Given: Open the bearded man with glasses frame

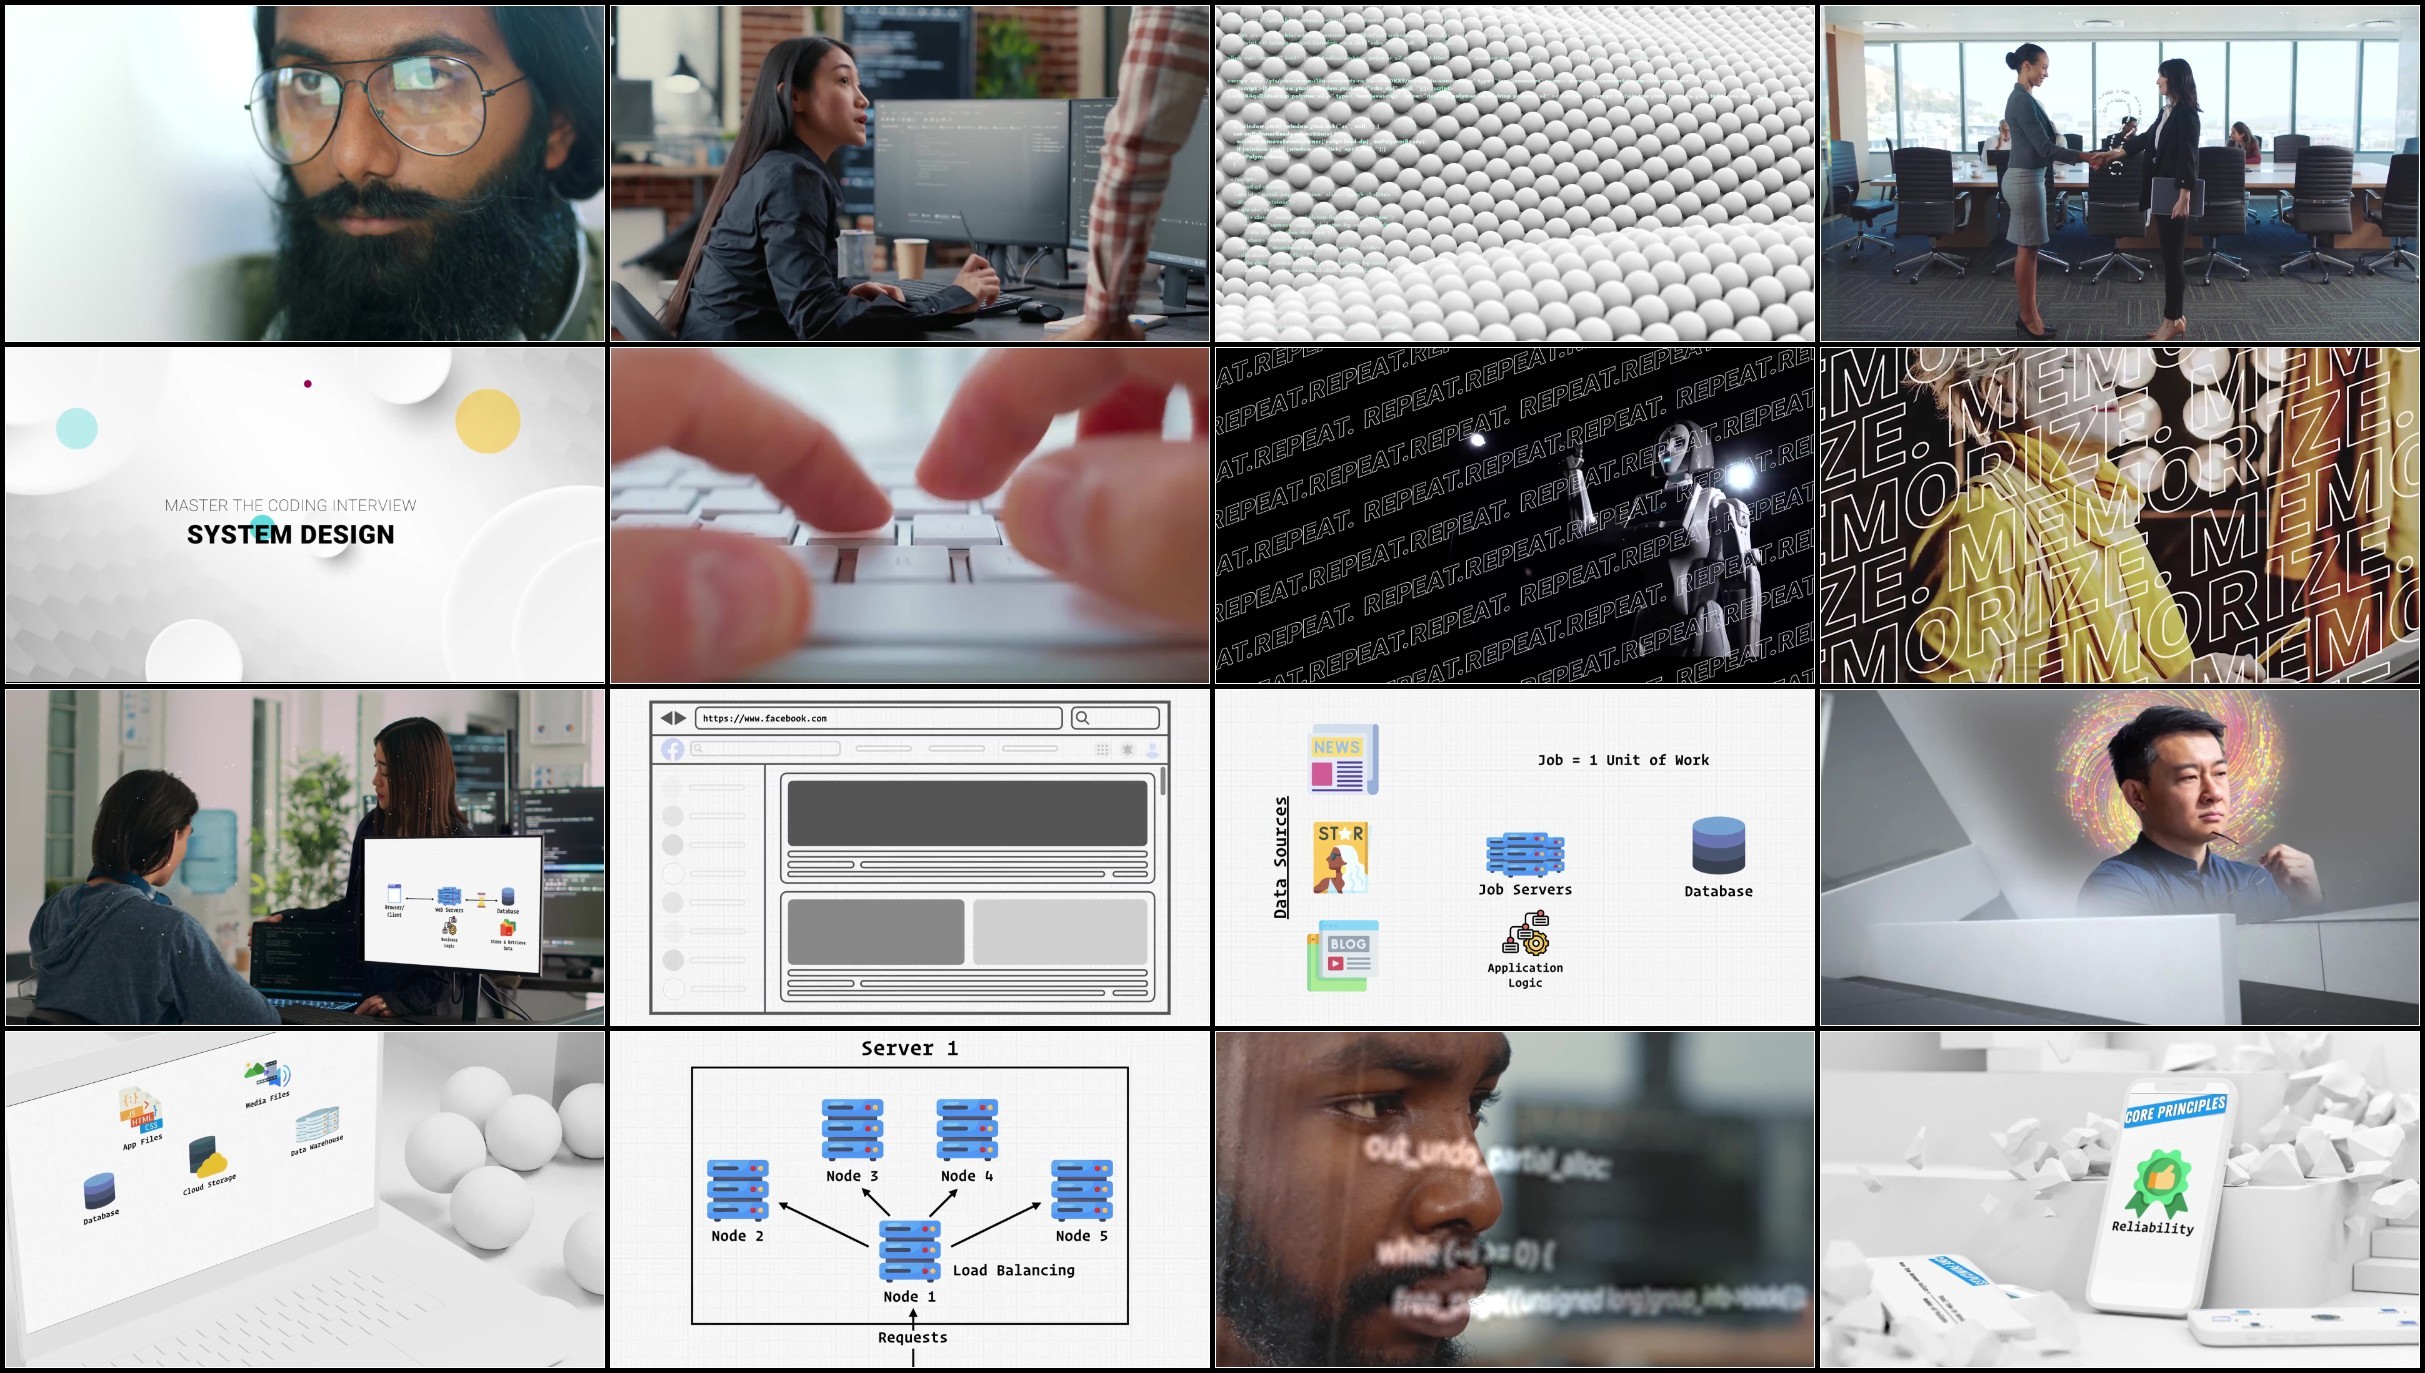Looking at the screenshot, I should pyautogui.click(x=305, y=174).
